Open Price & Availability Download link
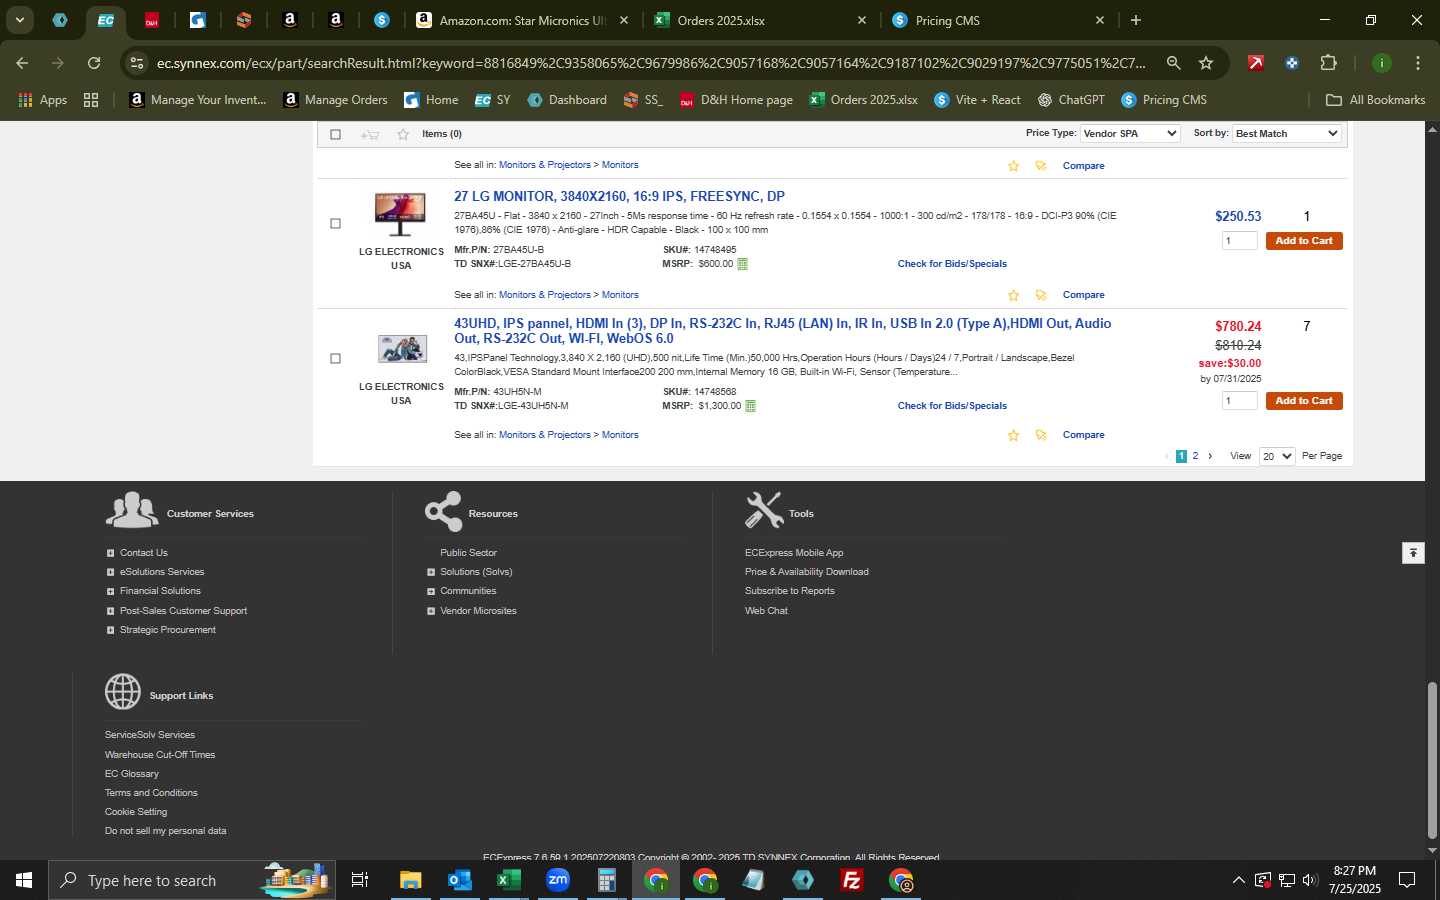 click(x=806, y=572)
